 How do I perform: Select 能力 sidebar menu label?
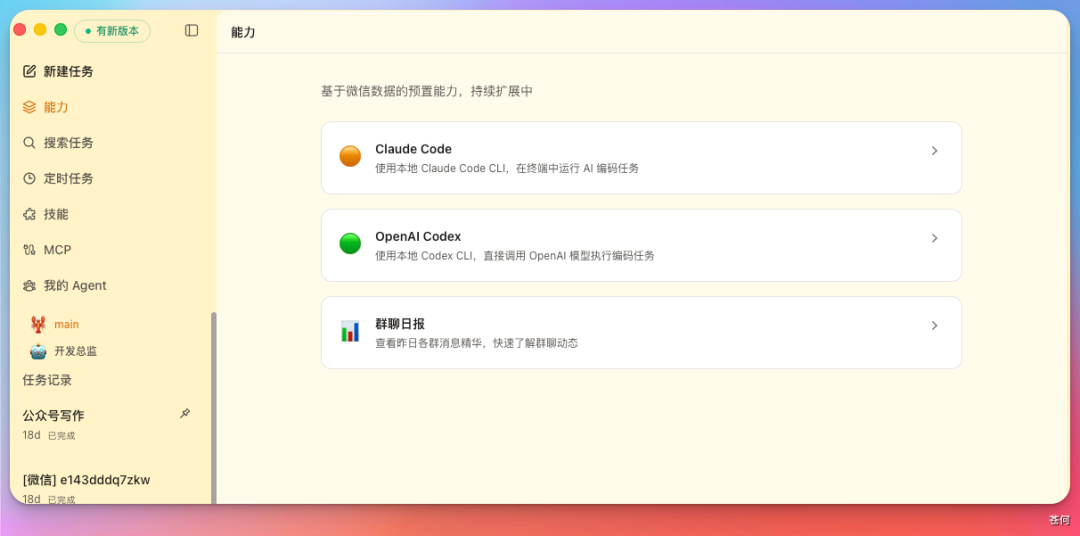coord(56,107)
